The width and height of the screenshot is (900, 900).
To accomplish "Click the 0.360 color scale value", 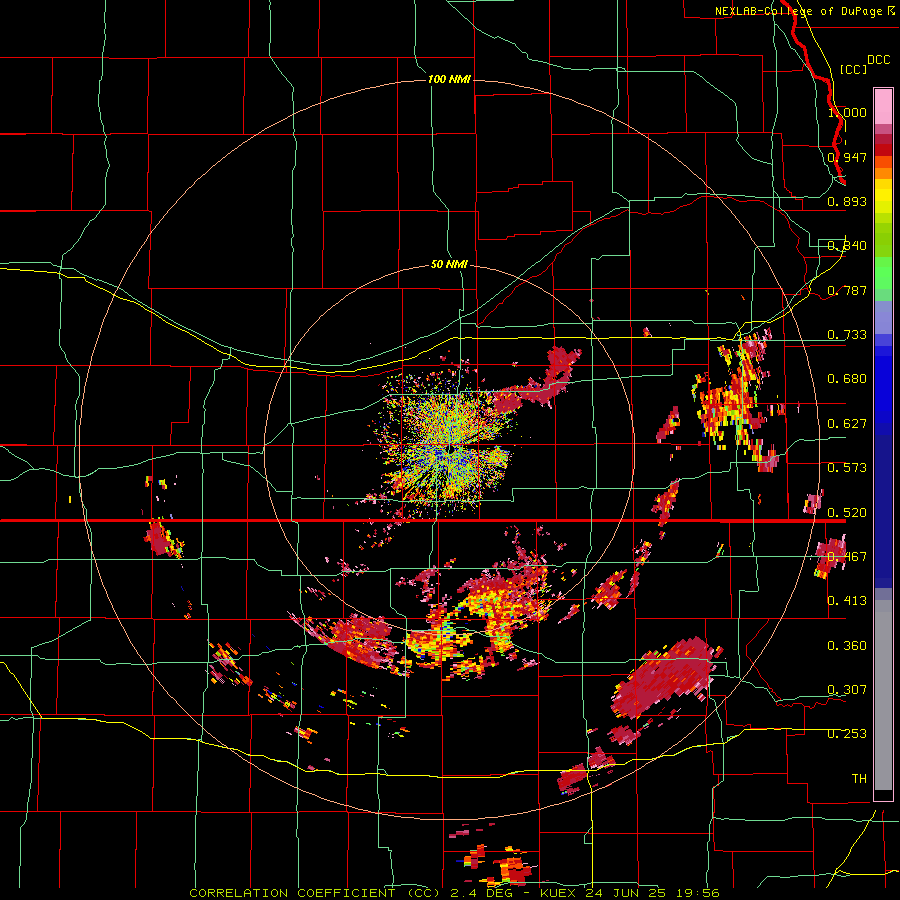I will pyautogui.click(x=847, y=646).
